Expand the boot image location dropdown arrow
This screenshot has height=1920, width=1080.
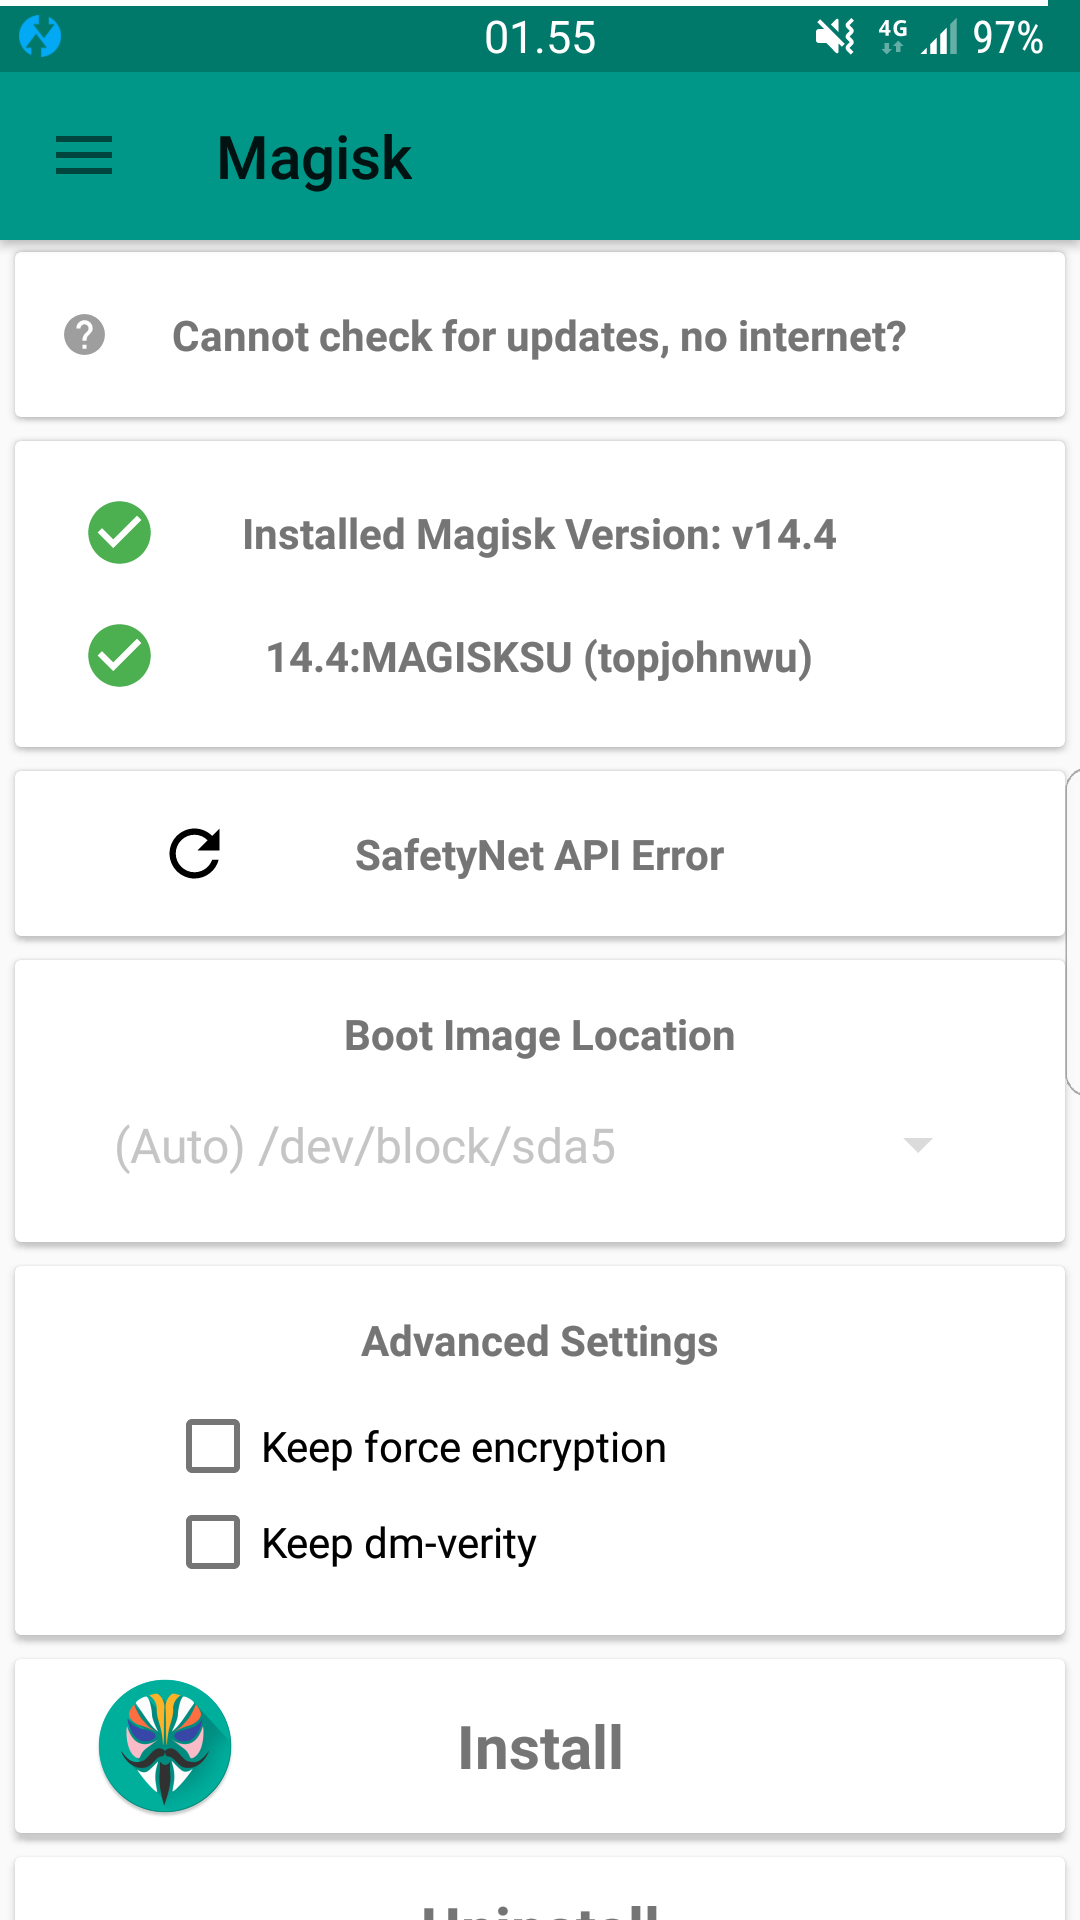click(918, 1145)
